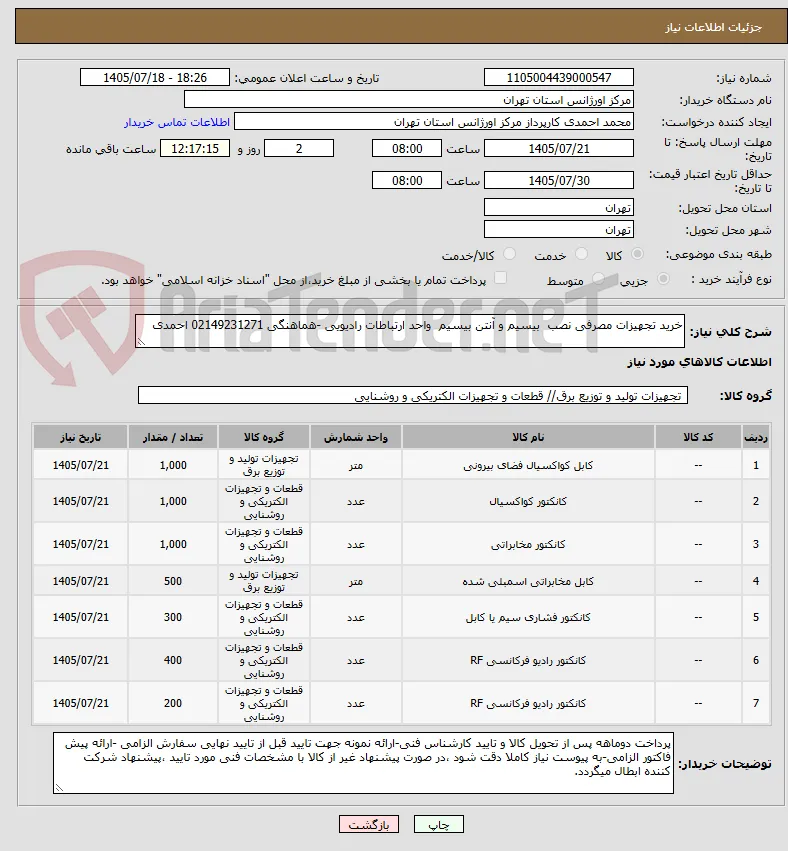Image resolution: width=788 pixels, height=851 pixels.
Task: Click quantity 200 in row 7
Action: tap(173, 703)
